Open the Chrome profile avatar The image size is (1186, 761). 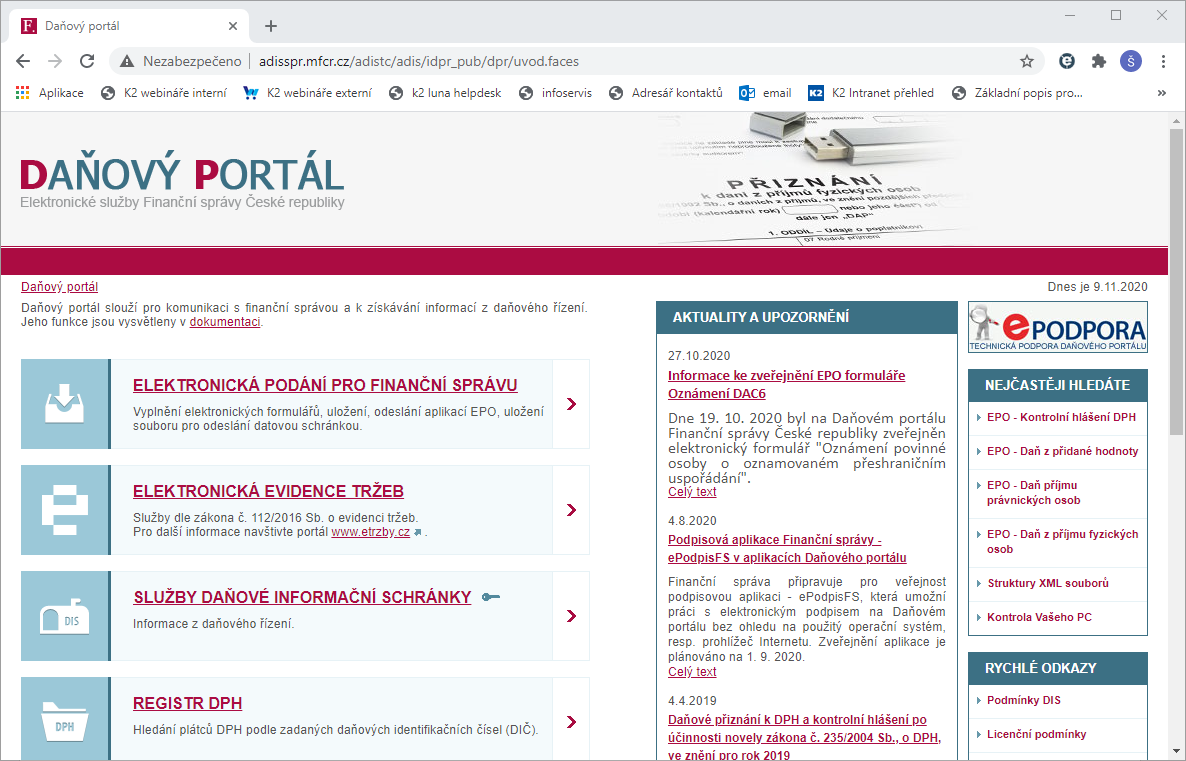pyautogui.click(x=1131, y=61)
